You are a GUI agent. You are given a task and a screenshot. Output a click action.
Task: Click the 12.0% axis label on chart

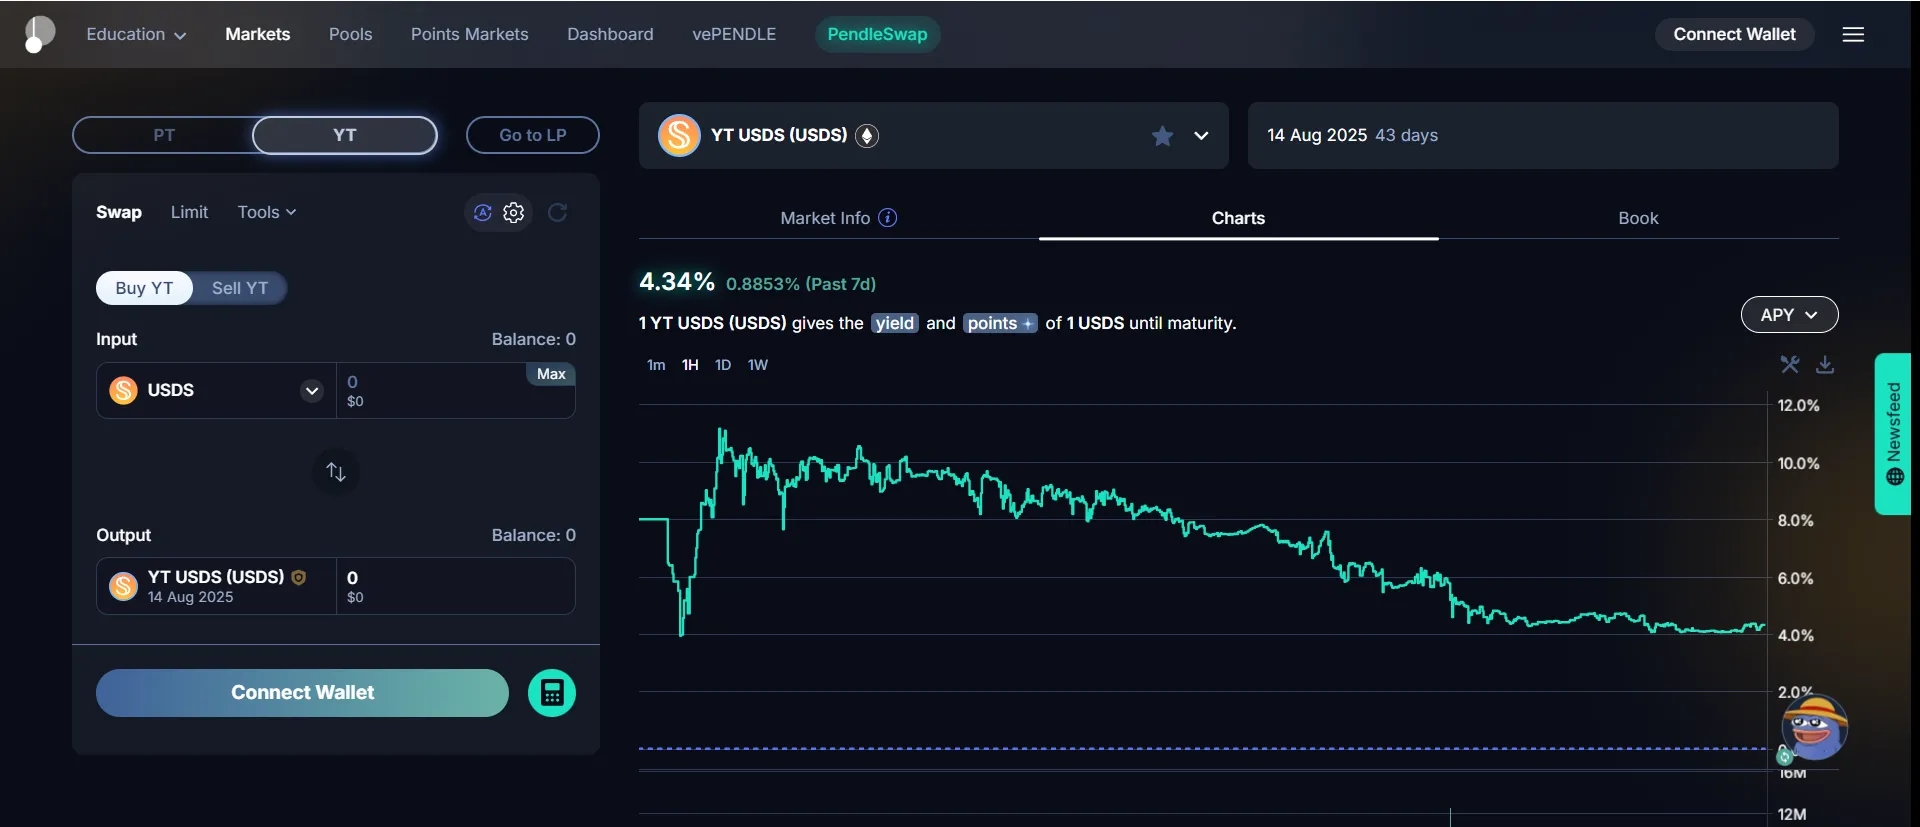[1798, 405]
